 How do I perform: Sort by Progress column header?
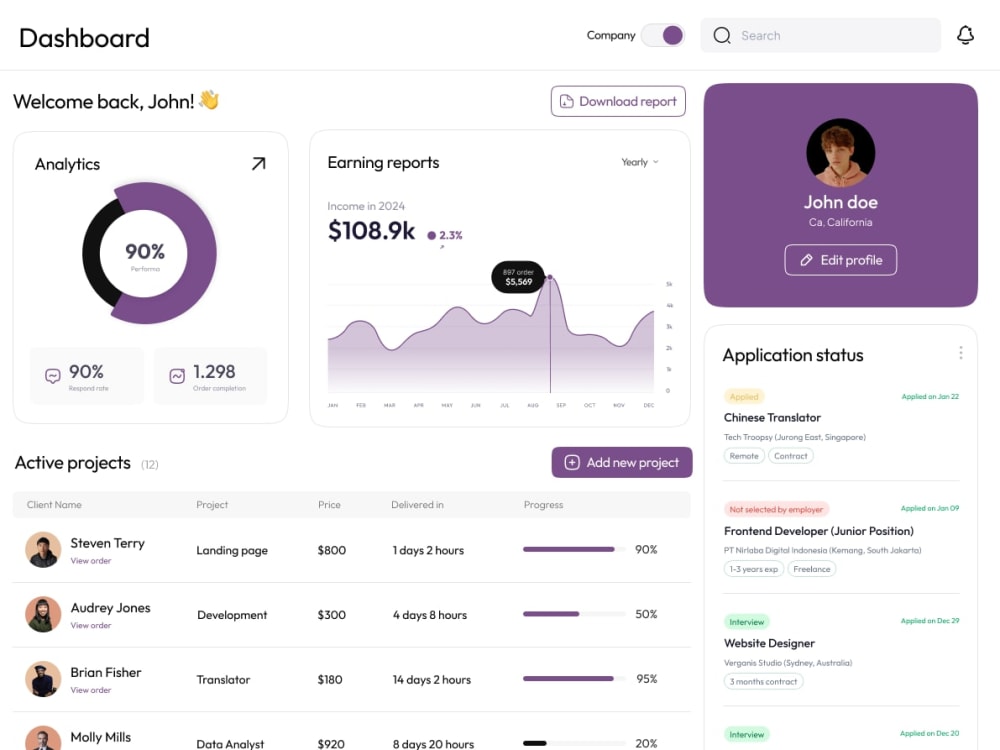pyautogui.click(x=543, y=504)
